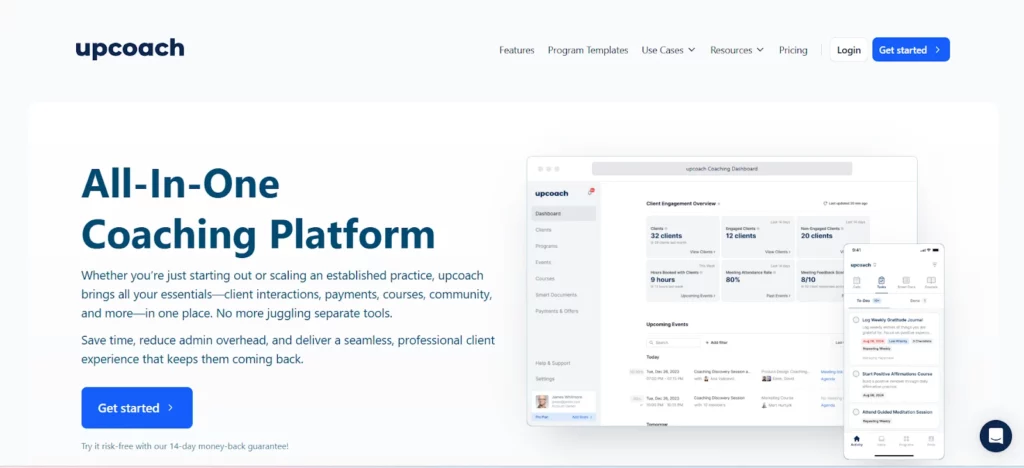Check off Log Weekly Gratitude Journal task

[856, 320]
